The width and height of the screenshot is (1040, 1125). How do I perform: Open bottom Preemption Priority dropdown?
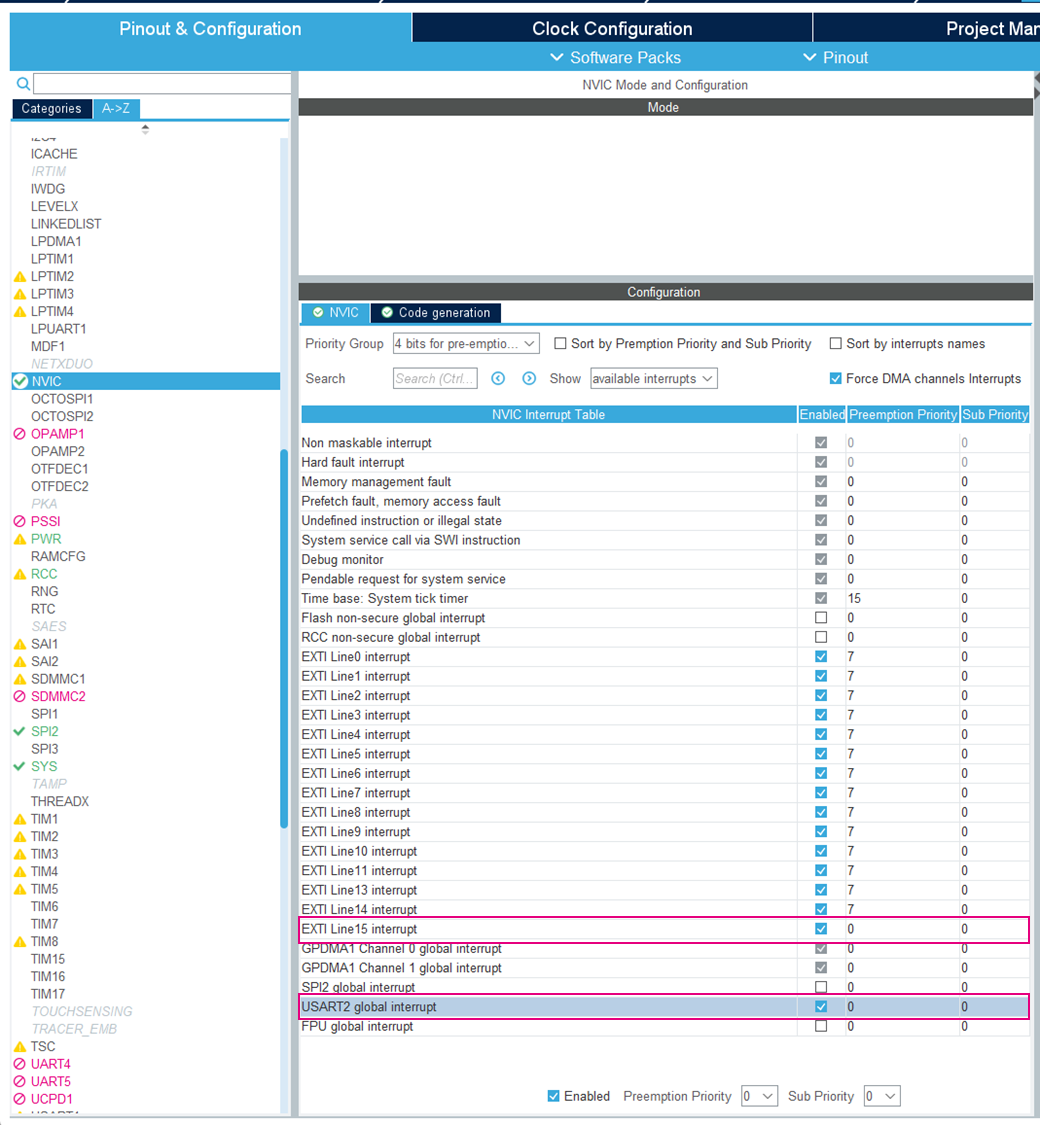click(x=760, y=1096)
